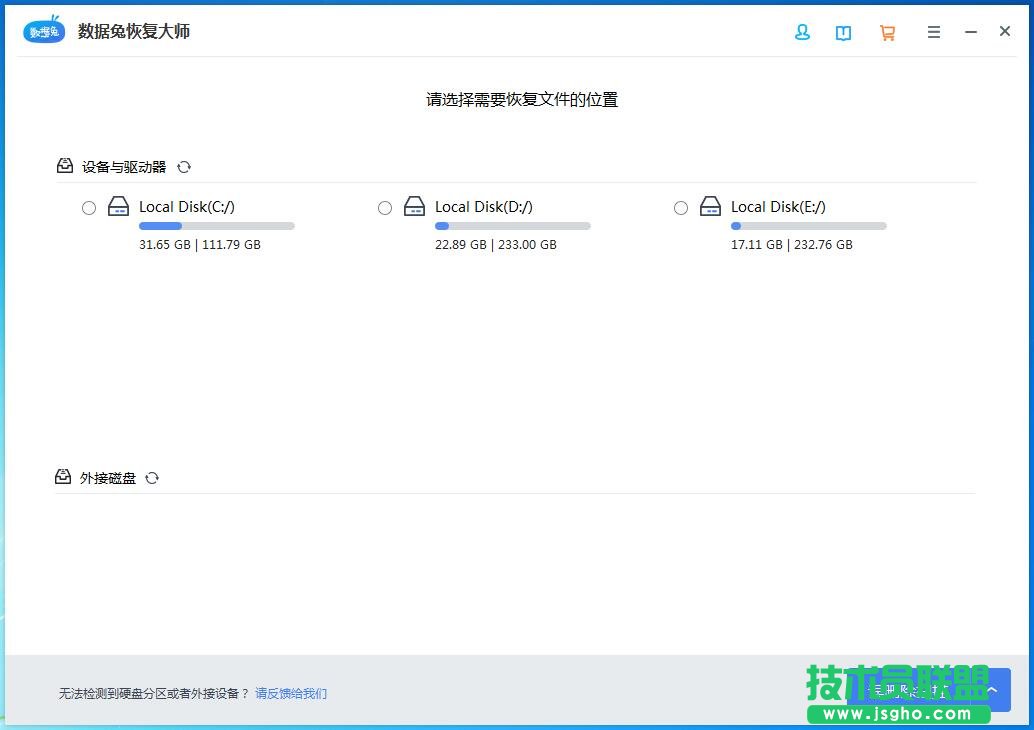The width and height of the screenshot is (1034, 730).
Task: Click the C drive usage progress bar
Action: coord(216,226)
